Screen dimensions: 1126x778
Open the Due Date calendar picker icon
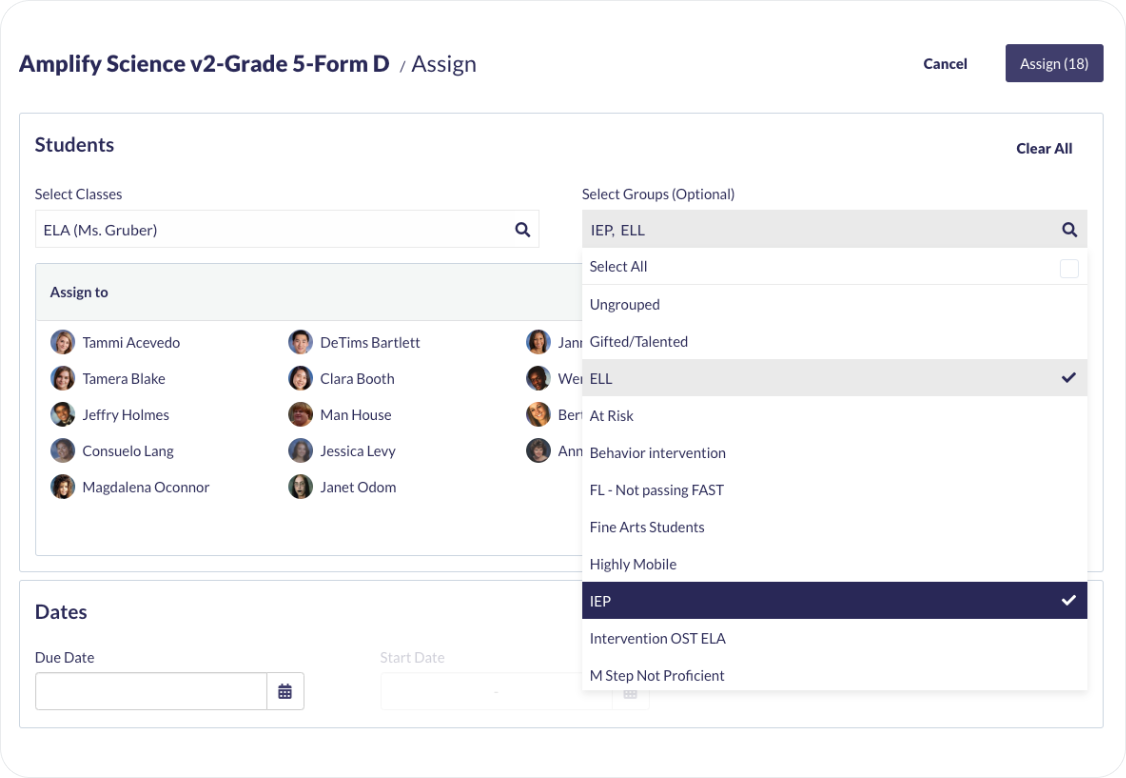(285, 691)
